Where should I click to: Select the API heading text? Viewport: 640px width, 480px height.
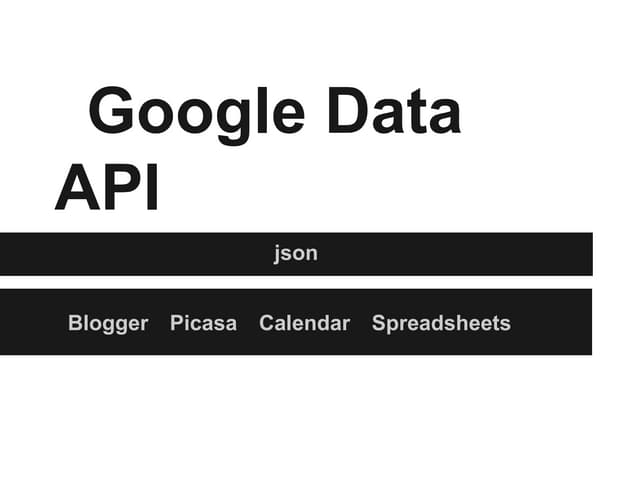pos(108,187)
